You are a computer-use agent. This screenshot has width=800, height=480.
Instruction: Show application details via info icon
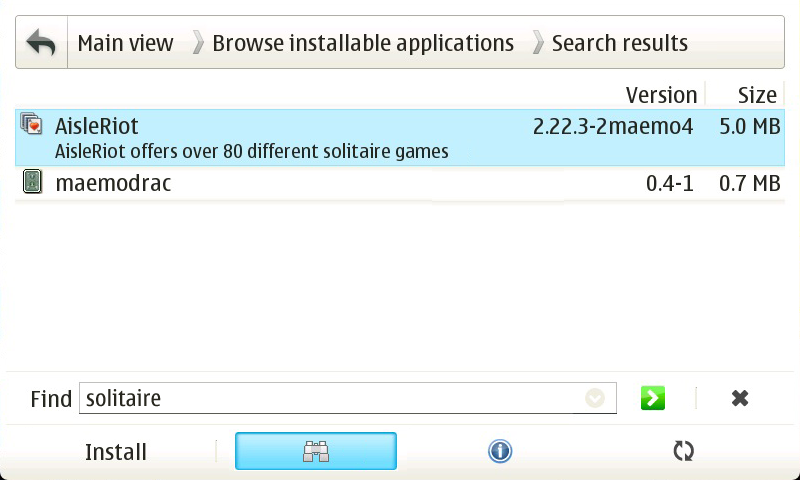pyautogui.click(x=500, y=451)
